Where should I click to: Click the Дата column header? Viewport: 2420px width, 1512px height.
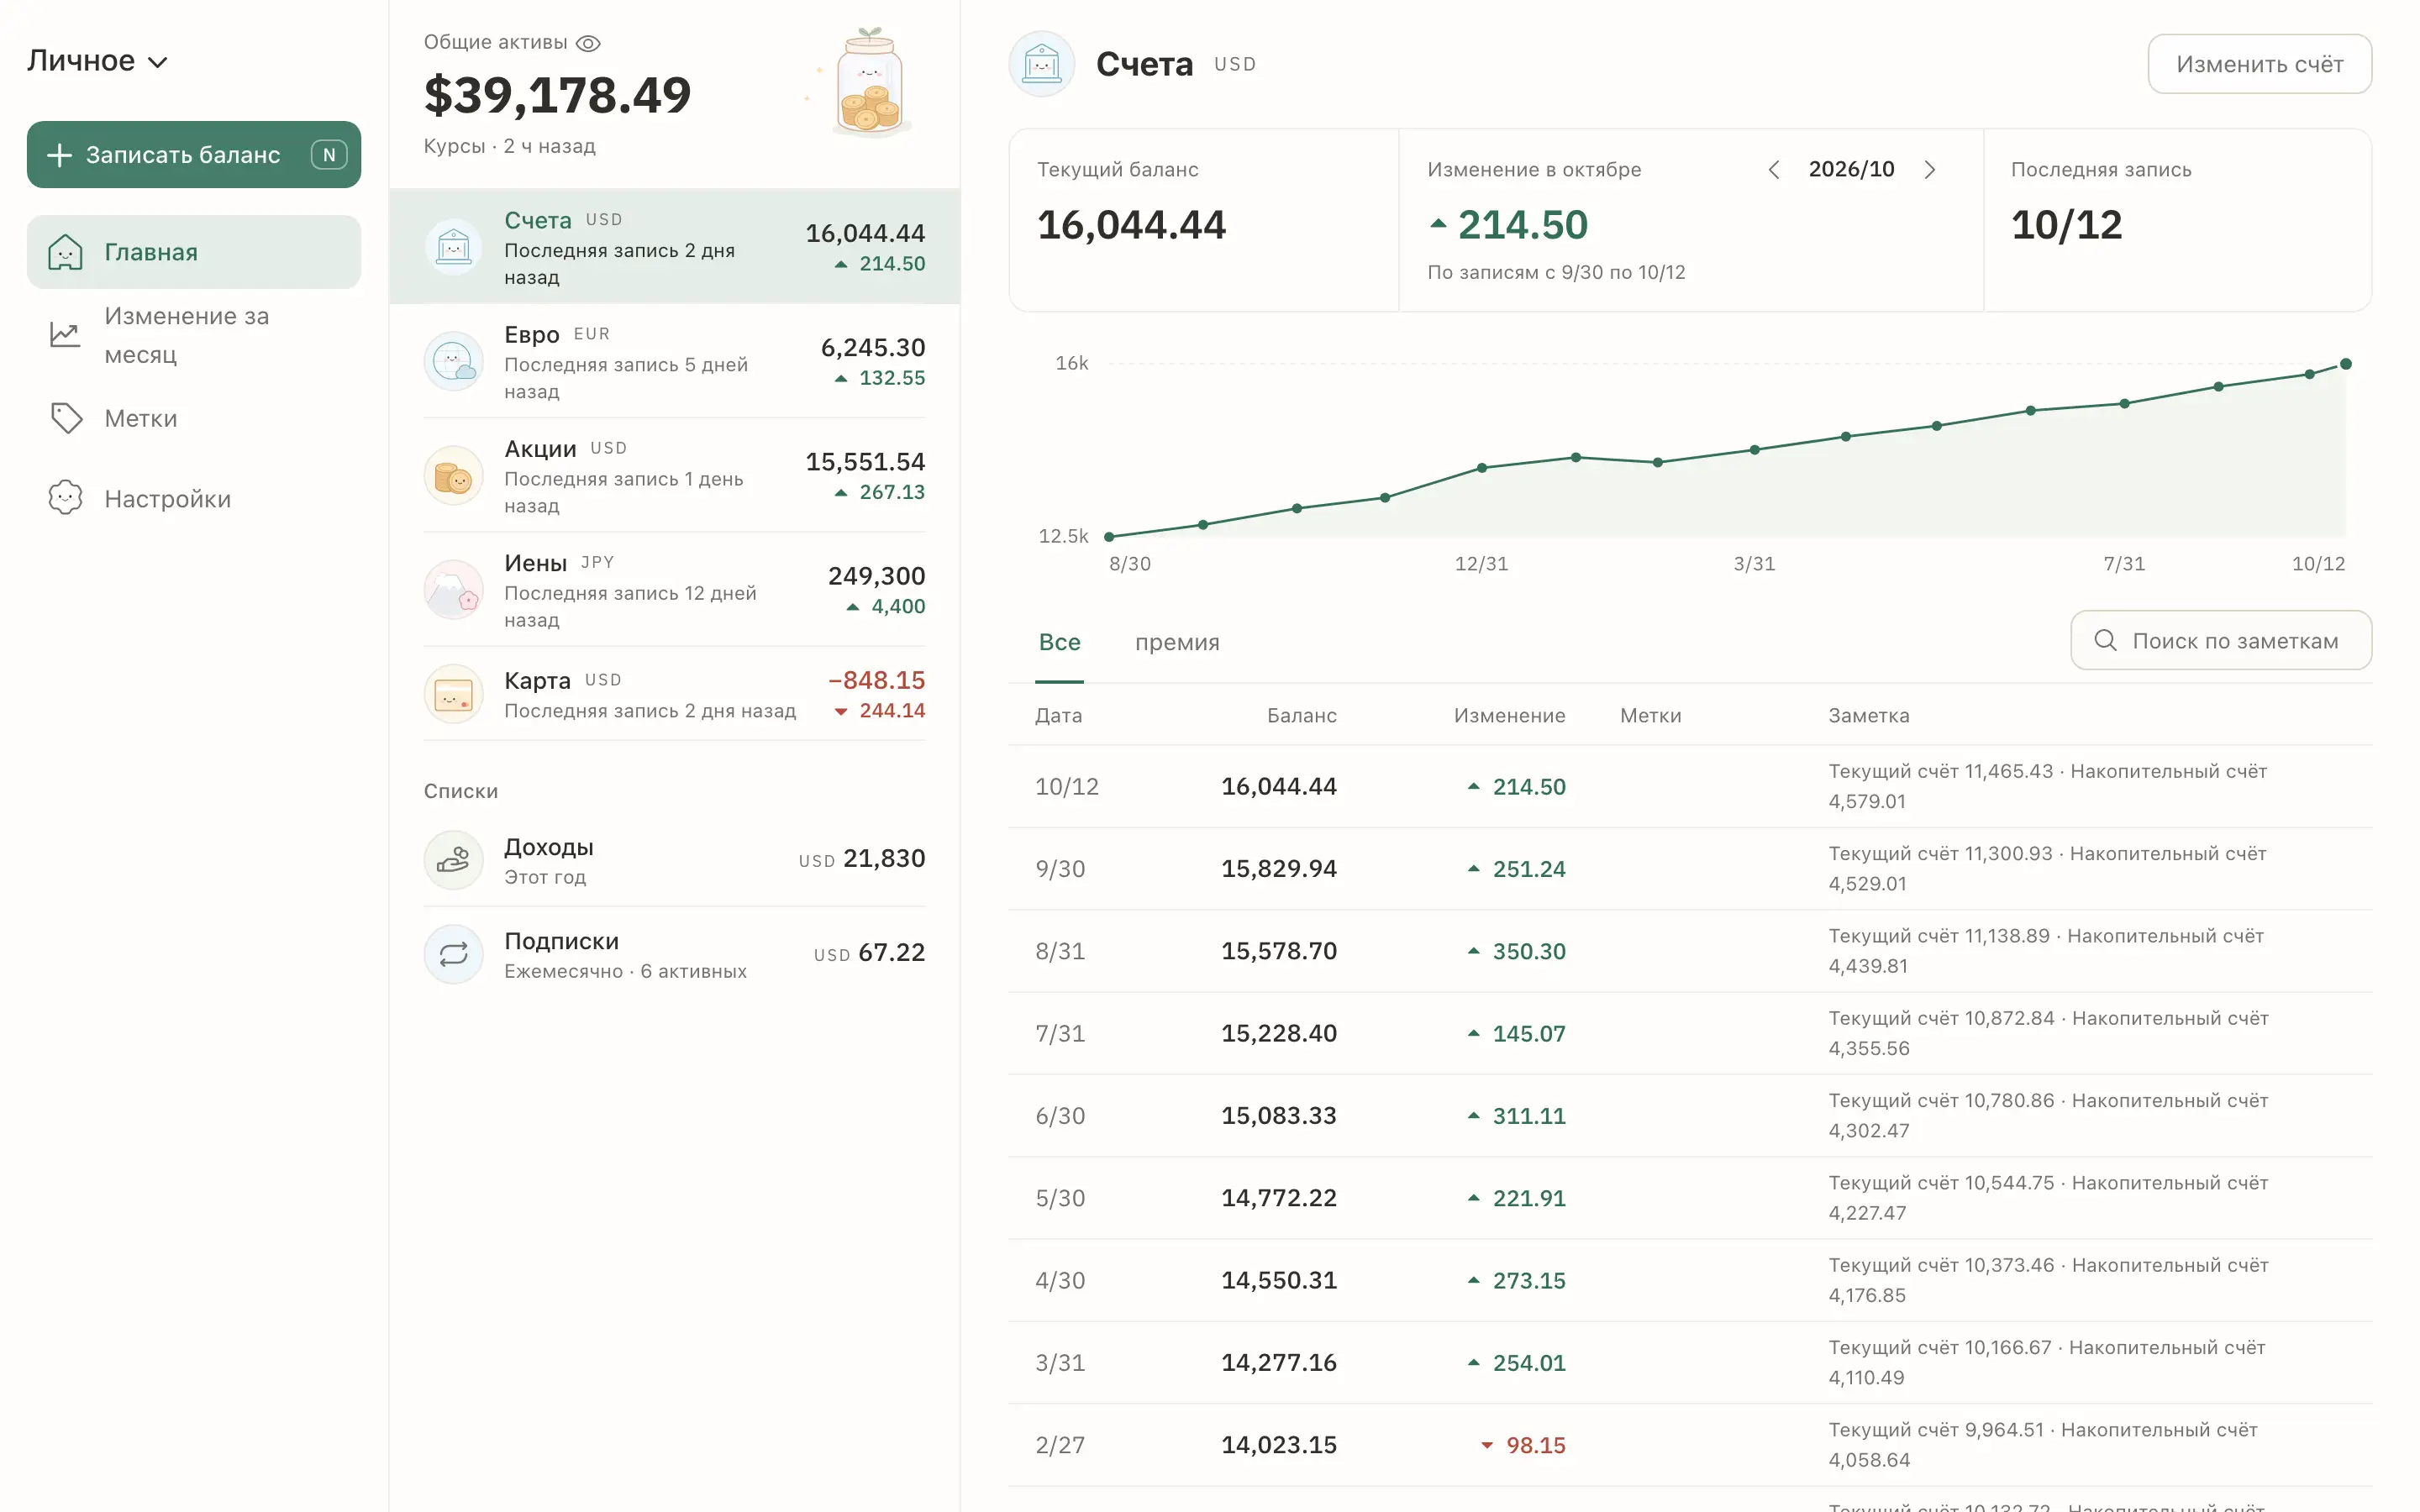point(1058,715)
